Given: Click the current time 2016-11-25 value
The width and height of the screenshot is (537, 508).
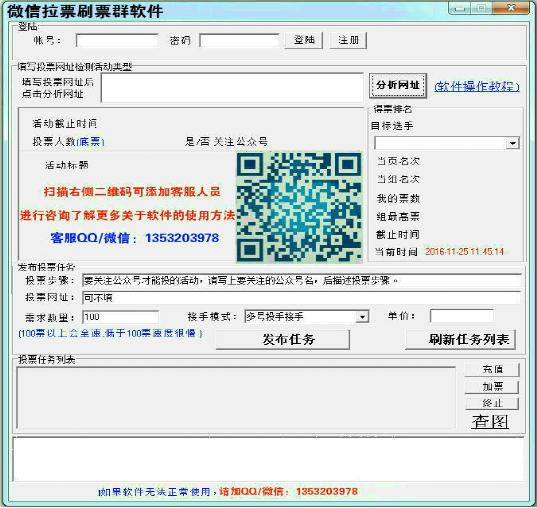Looking at the screenshot, I should coord(464,252).
